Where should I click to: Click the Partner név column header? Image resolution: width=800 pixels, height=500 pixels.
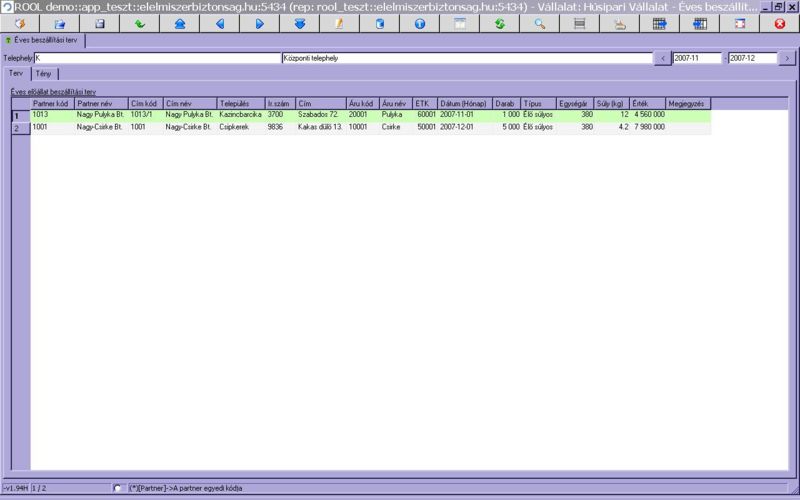100,103
